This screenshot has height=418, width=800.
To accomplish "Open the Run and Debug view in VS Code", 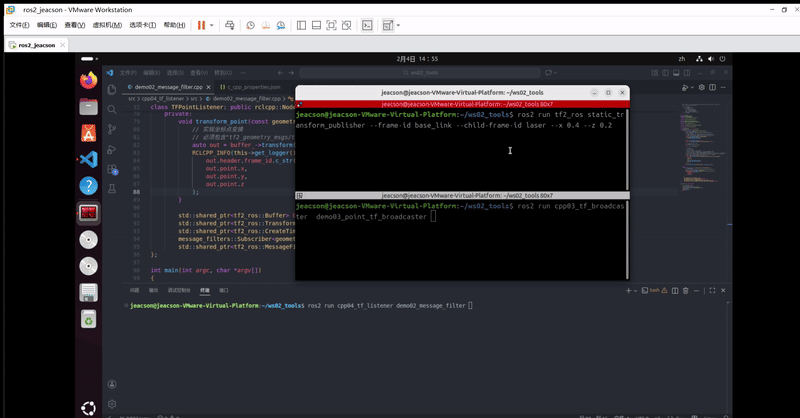I will point(112,149).
